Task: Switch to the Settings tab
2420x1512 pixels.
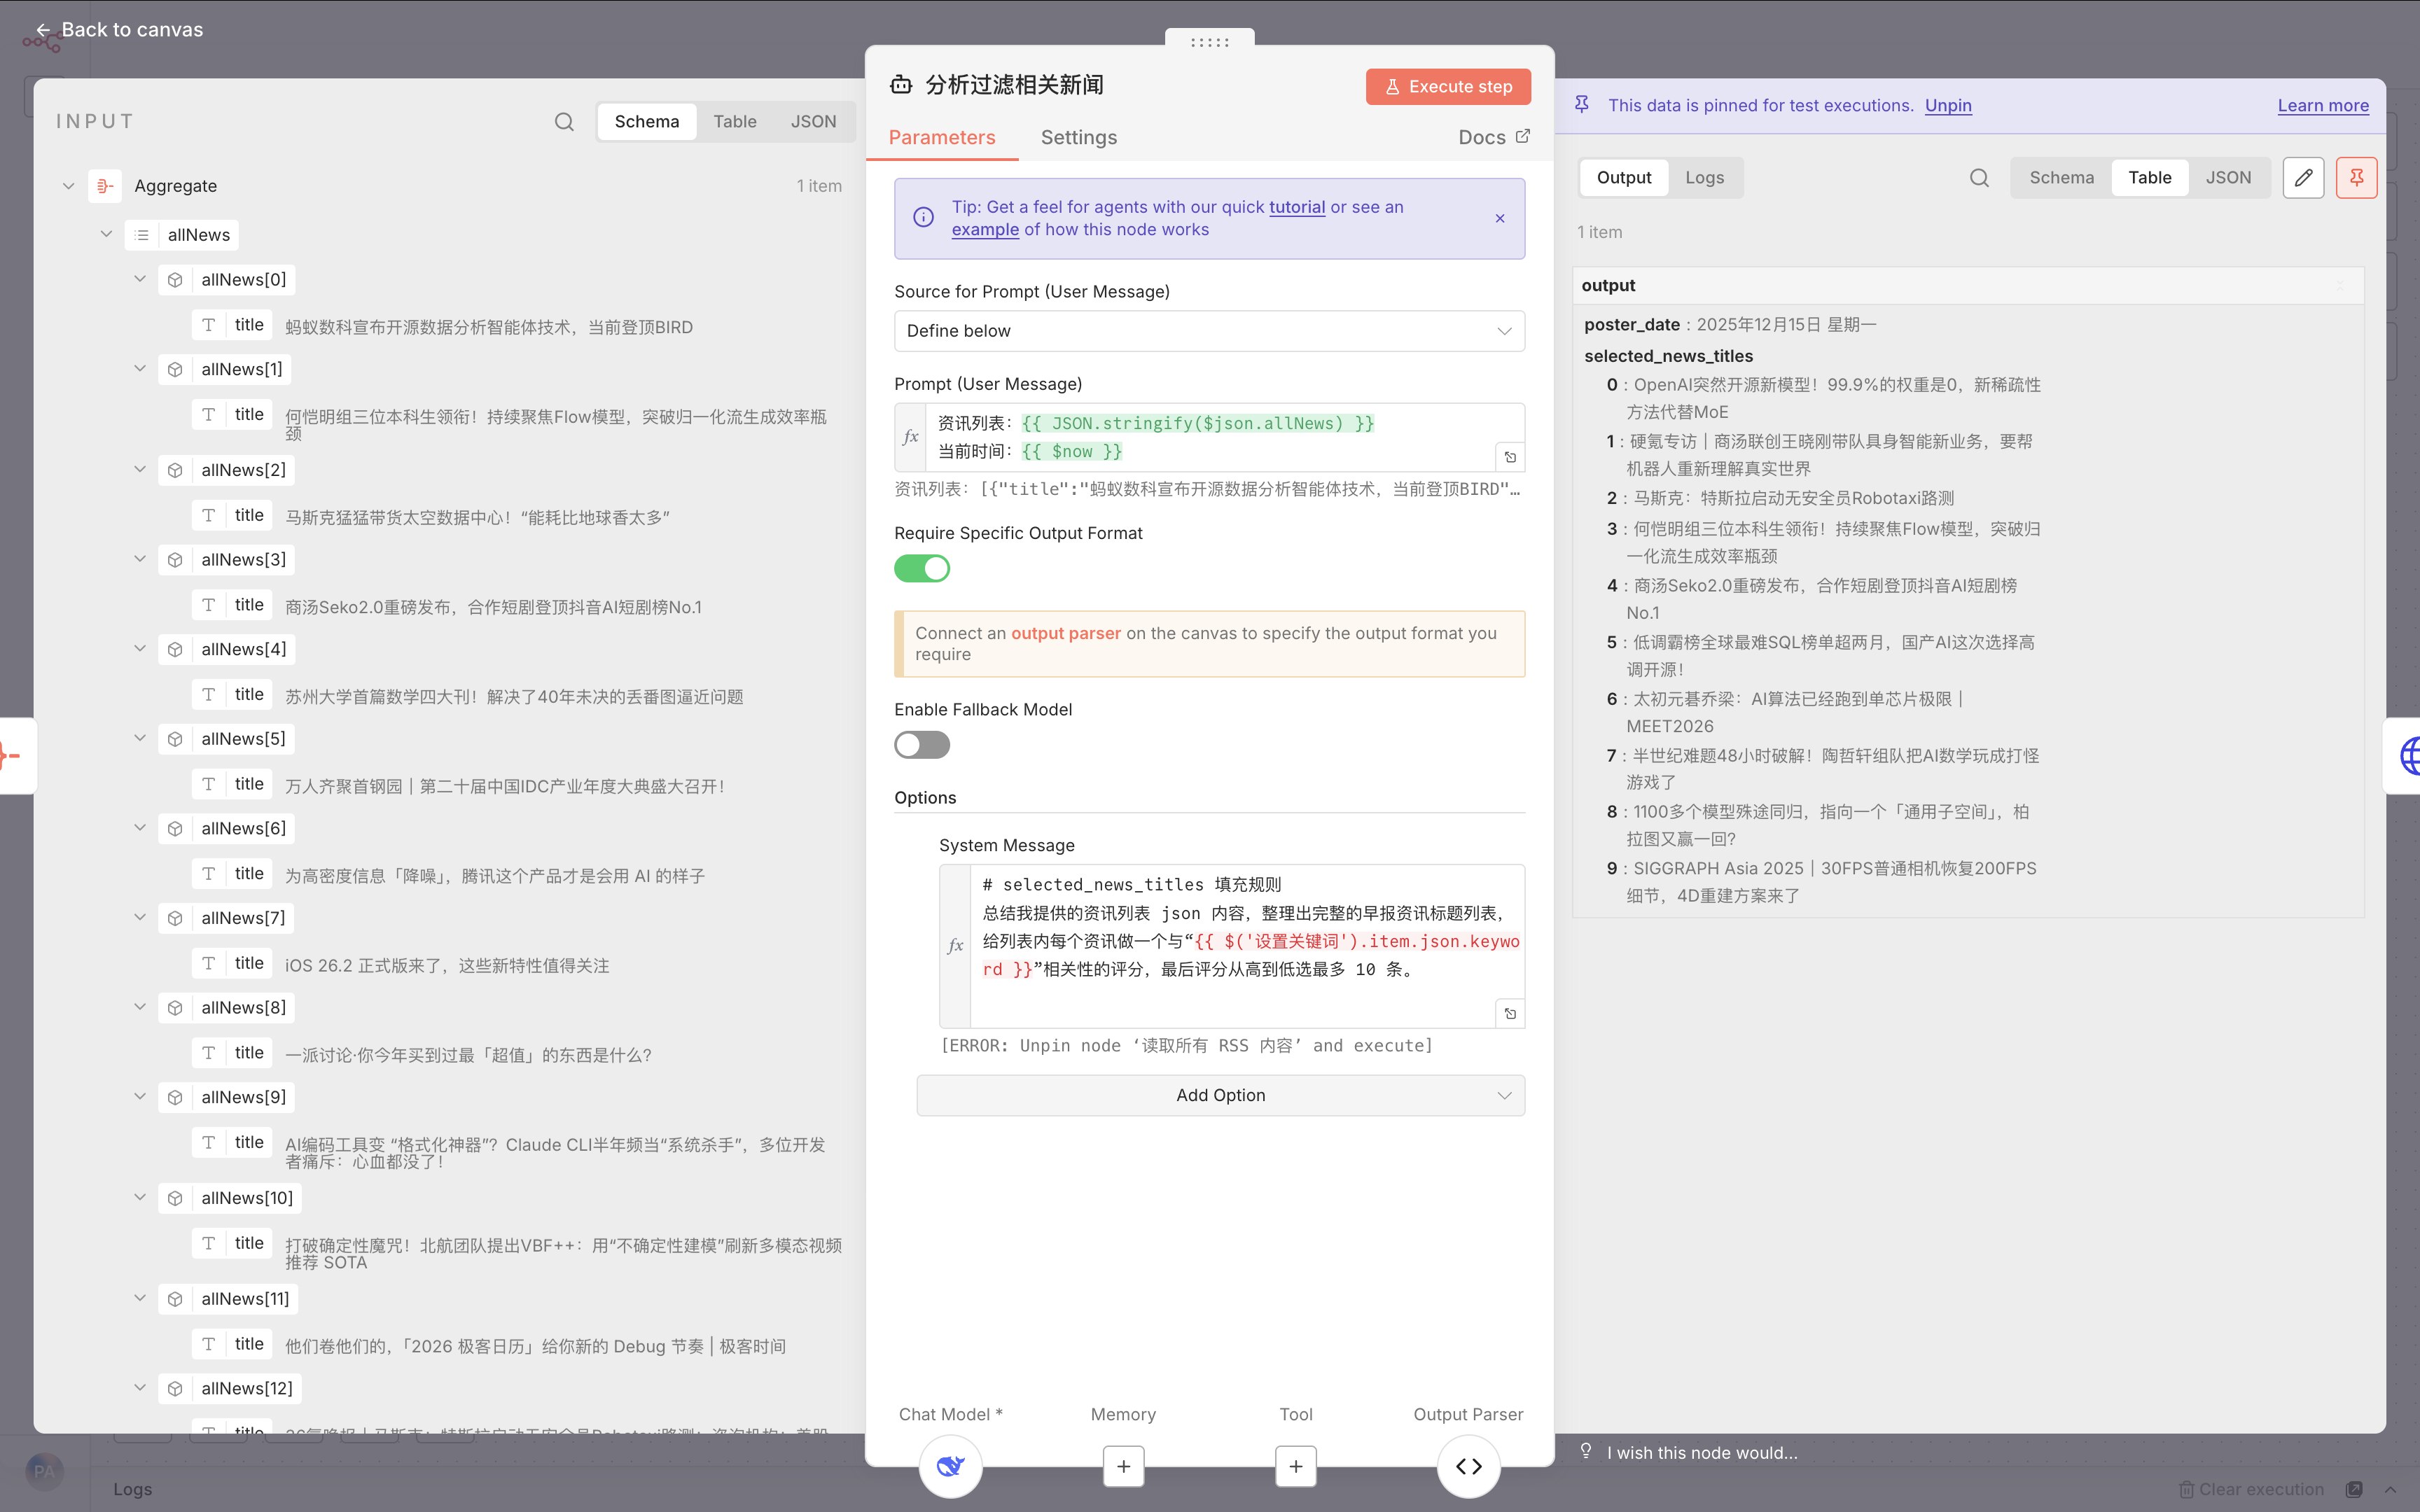Action: pos(1078,138)
